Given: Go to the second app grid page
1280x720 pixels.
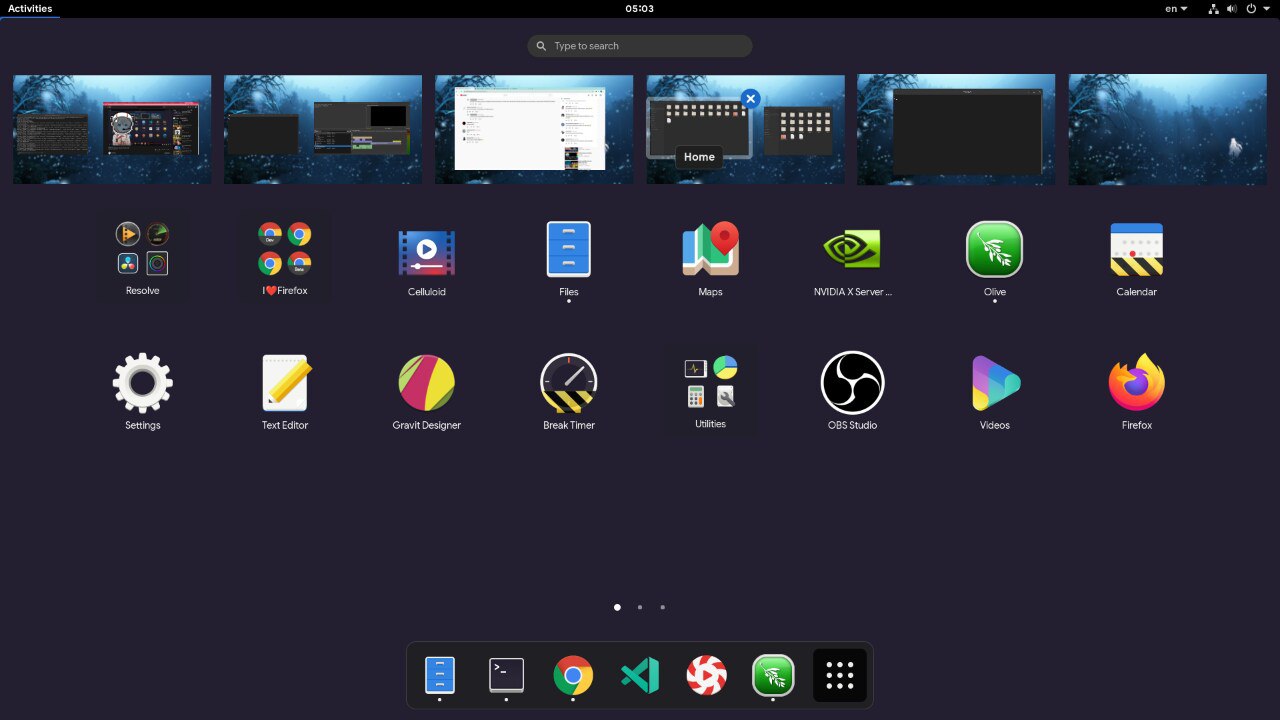Looking at the screenshot, I should (640, 607).
